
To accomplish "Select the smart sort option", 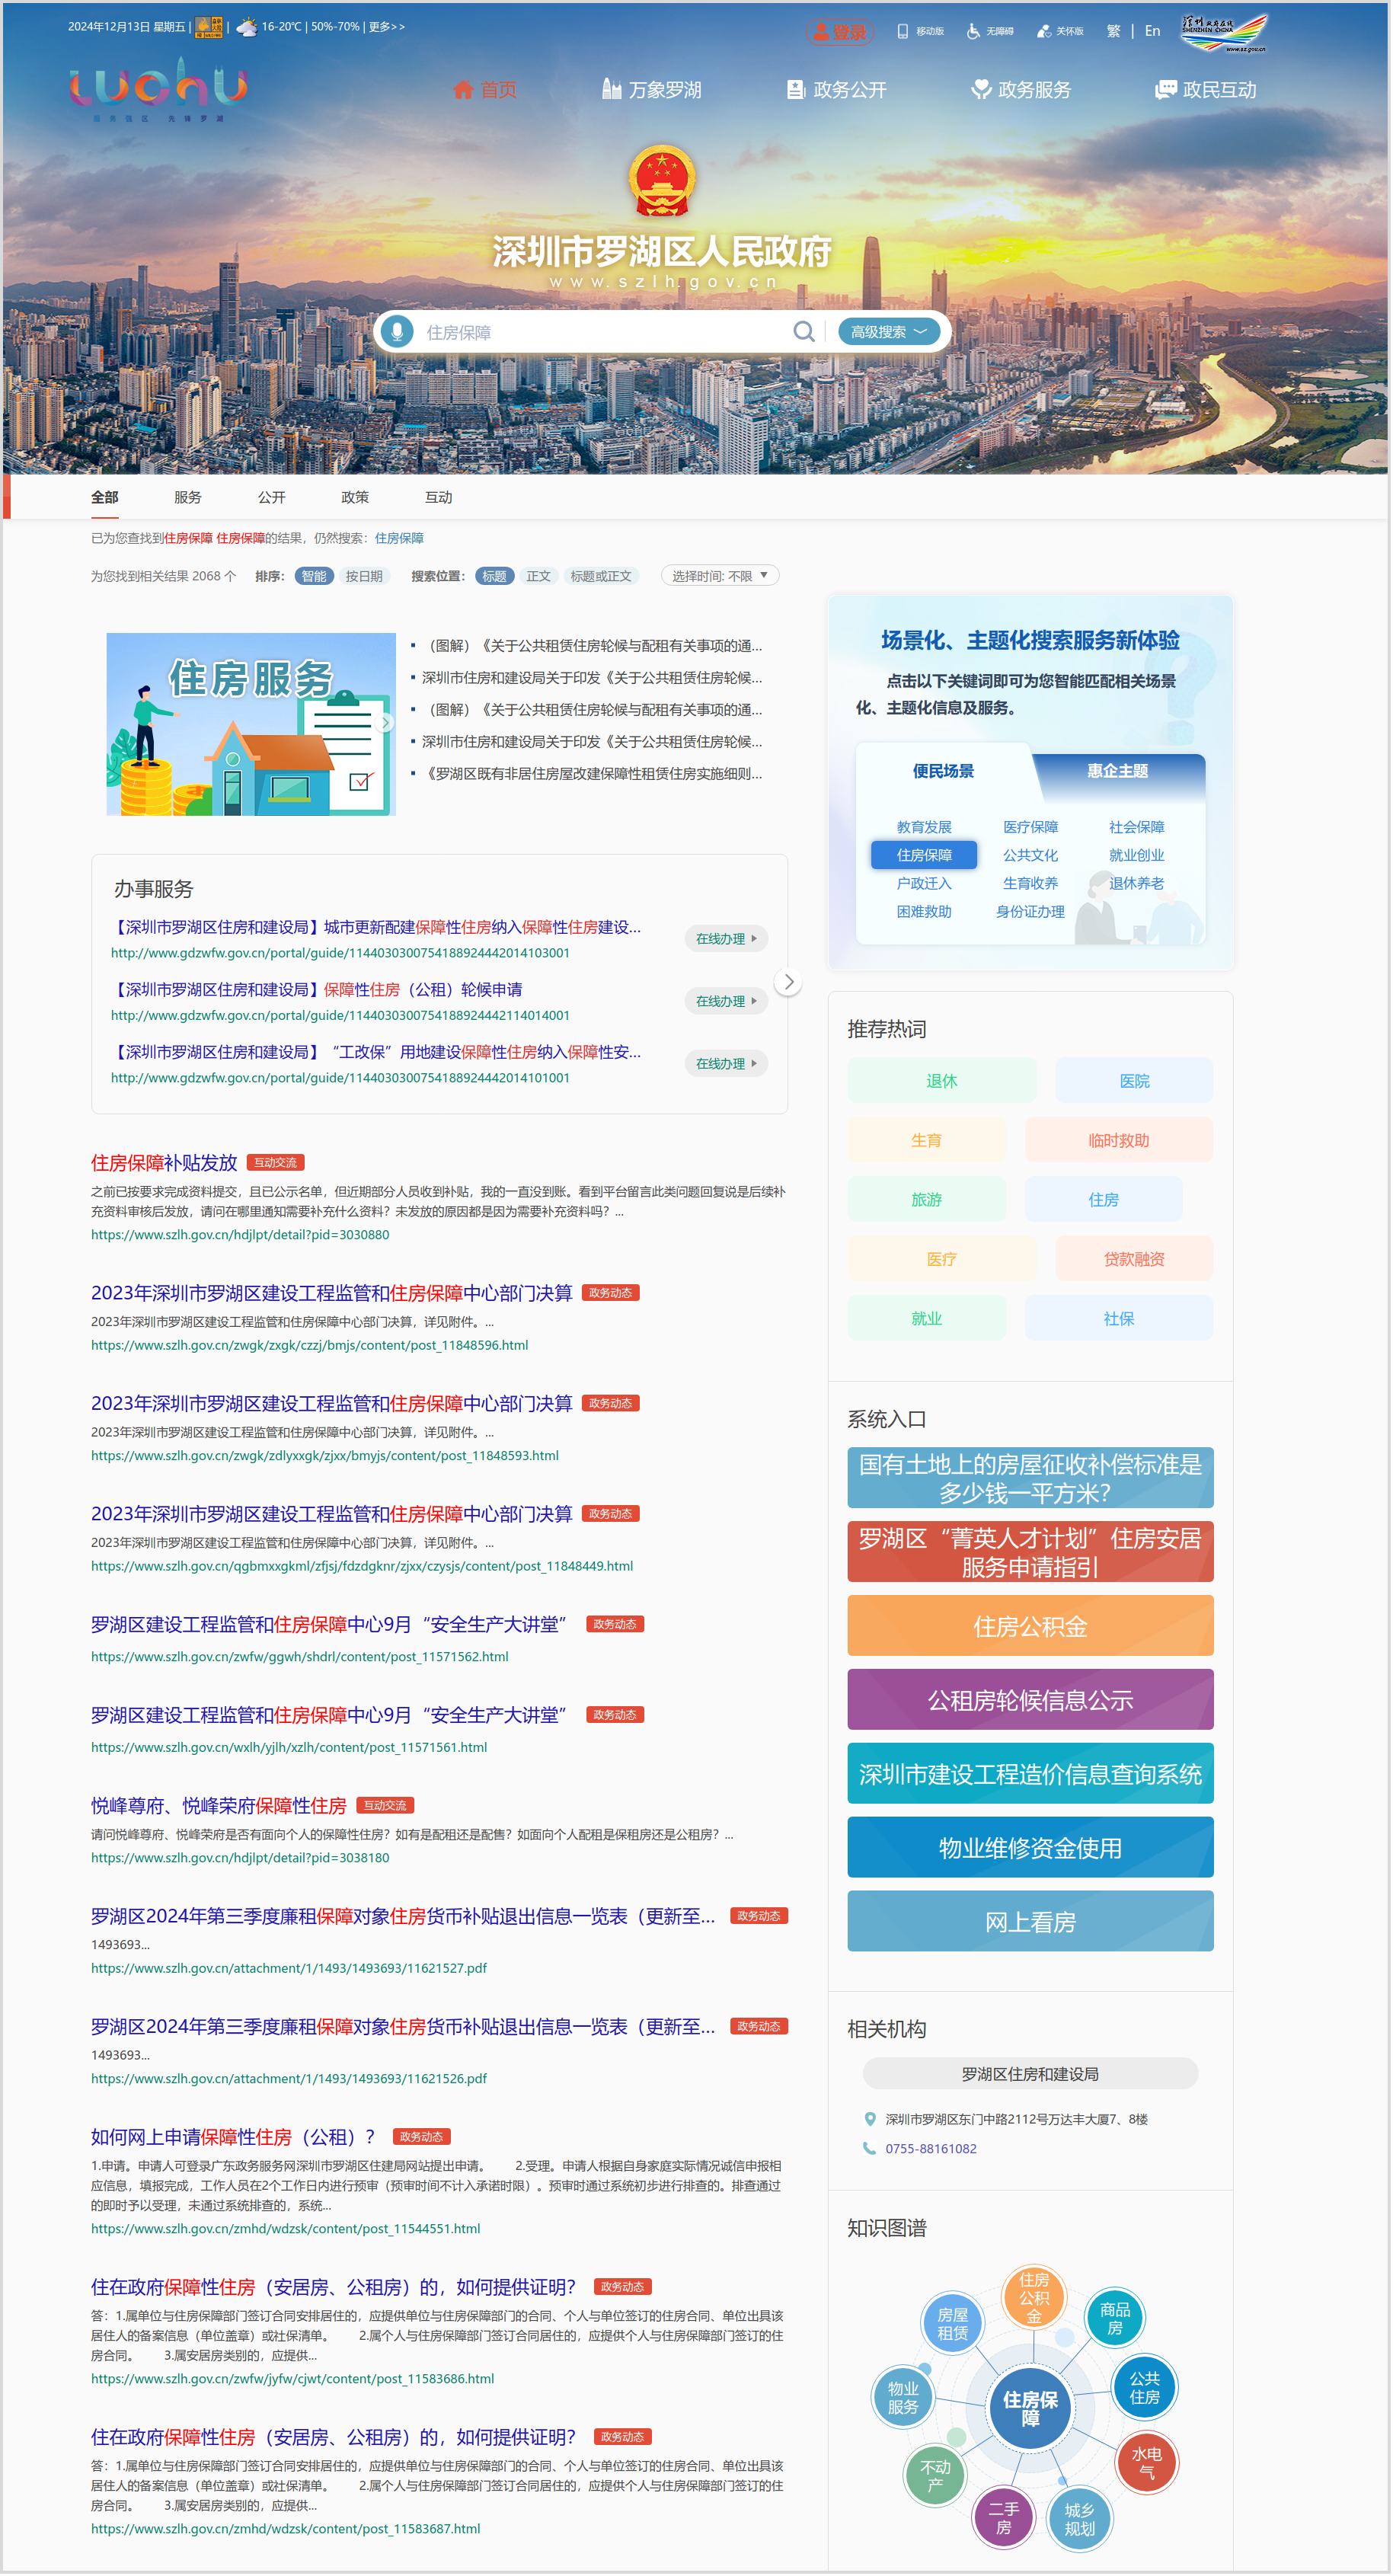I will 313,576.
